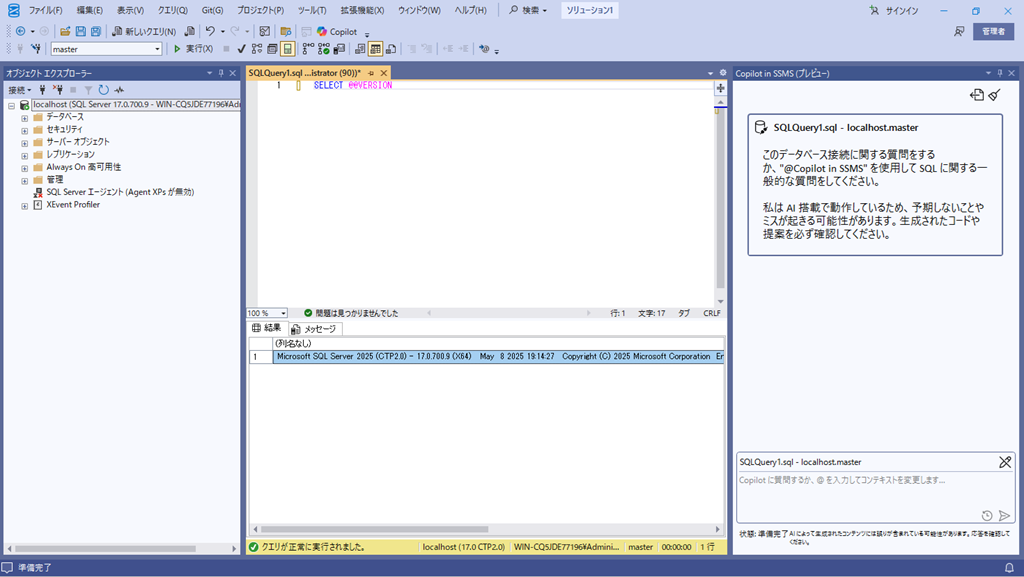Open the Copilot toolbar button
1024x577 pixels.
(x=337, y=31)
